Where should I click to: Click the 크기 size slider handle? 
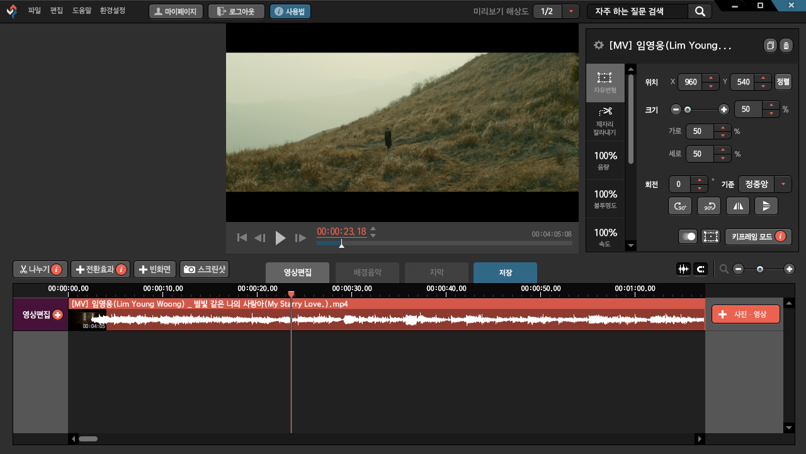(687, 110)
